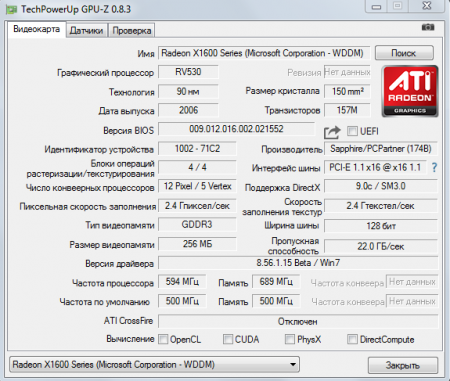Toggle the OpenCL checkbox
Image resolution: width=450 pixels, height=381 pixels.
coord(163,339)
